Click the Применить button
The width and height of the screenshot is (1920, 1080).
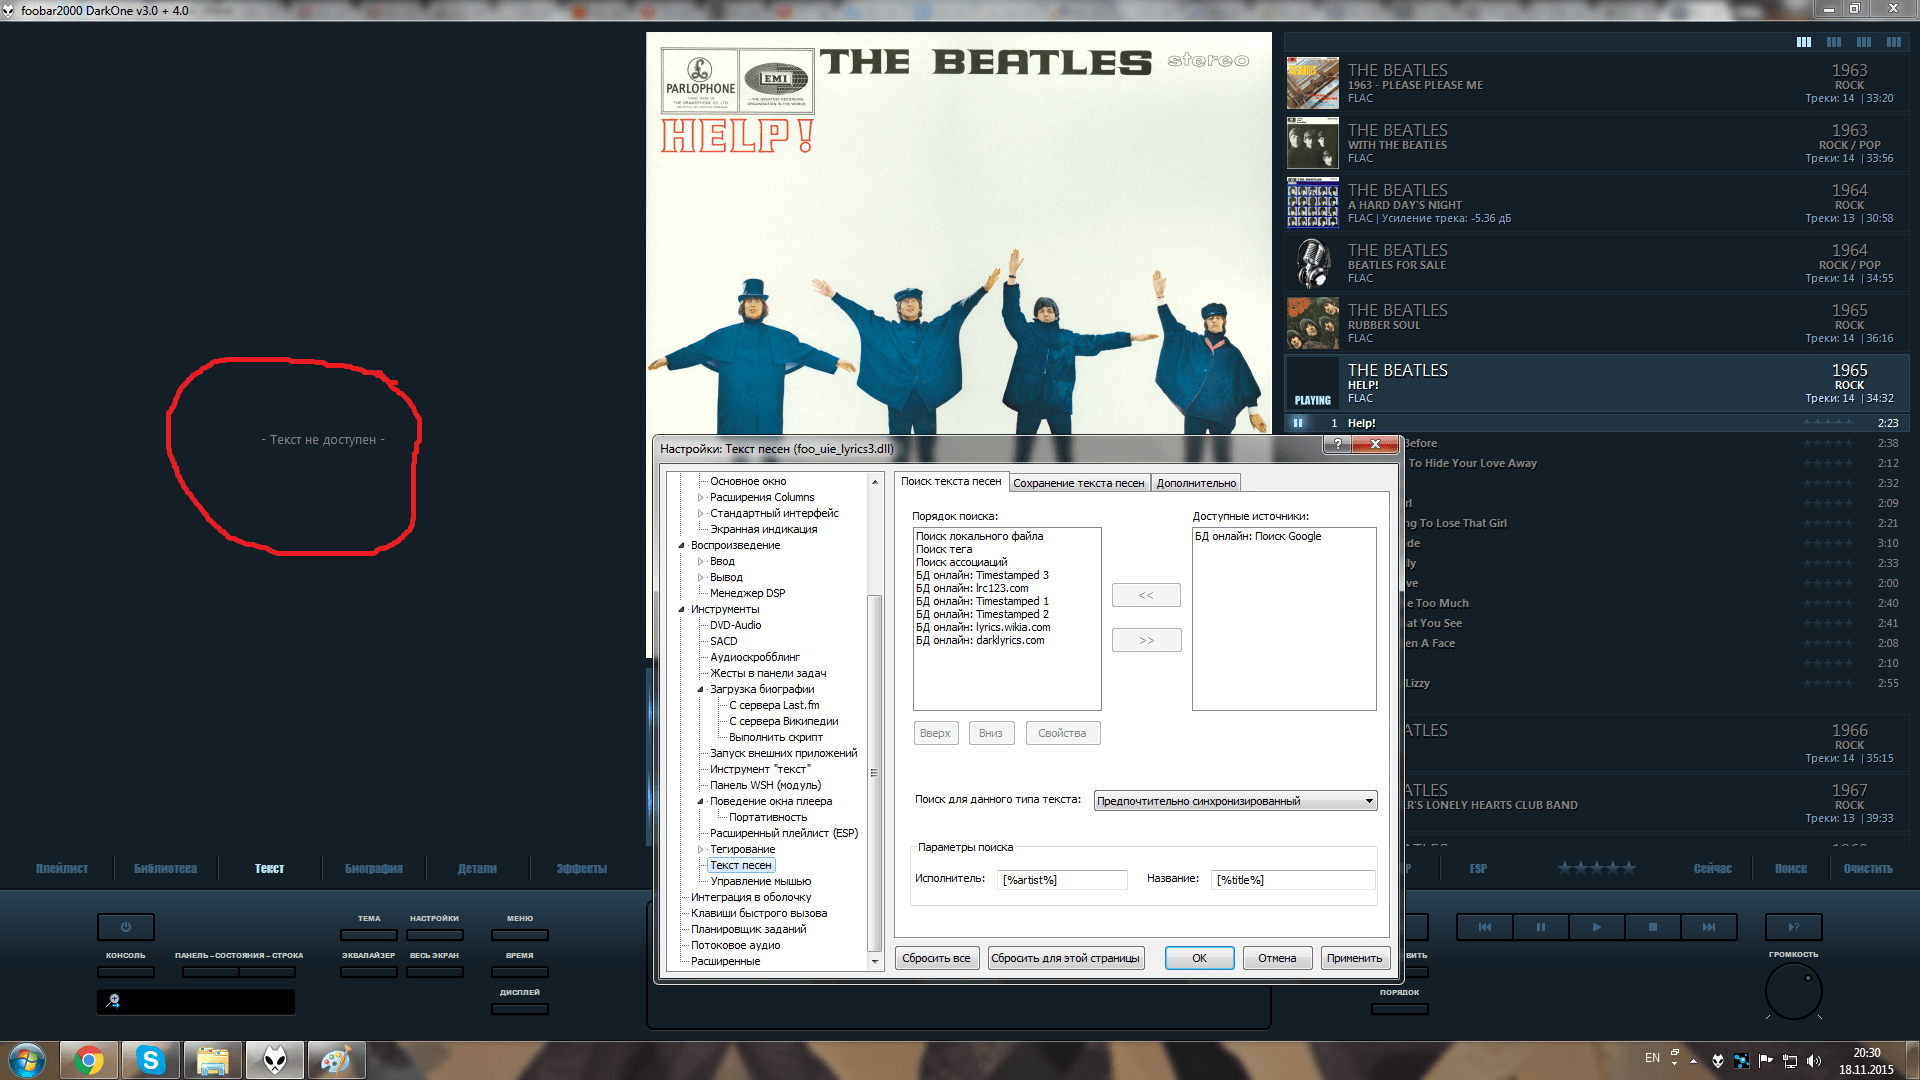coord(1354,958)
